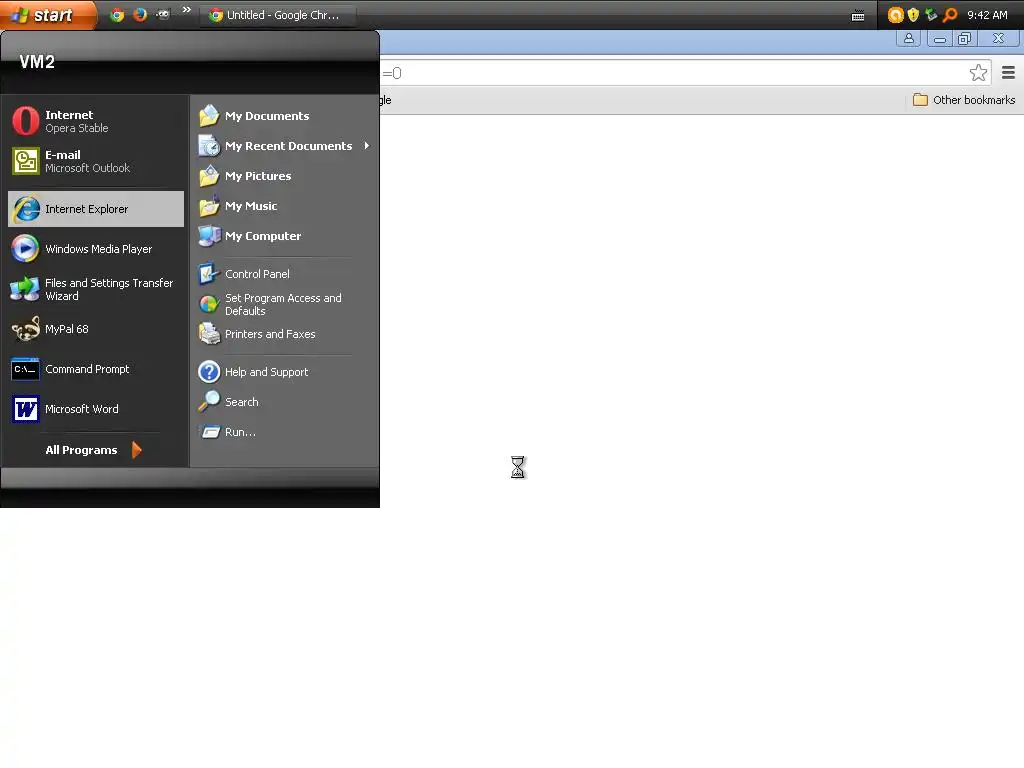The height and width of the screenshot is (768, 1024).
Task: Open Set Program Access and Defaults
Action: pos(285,304)
